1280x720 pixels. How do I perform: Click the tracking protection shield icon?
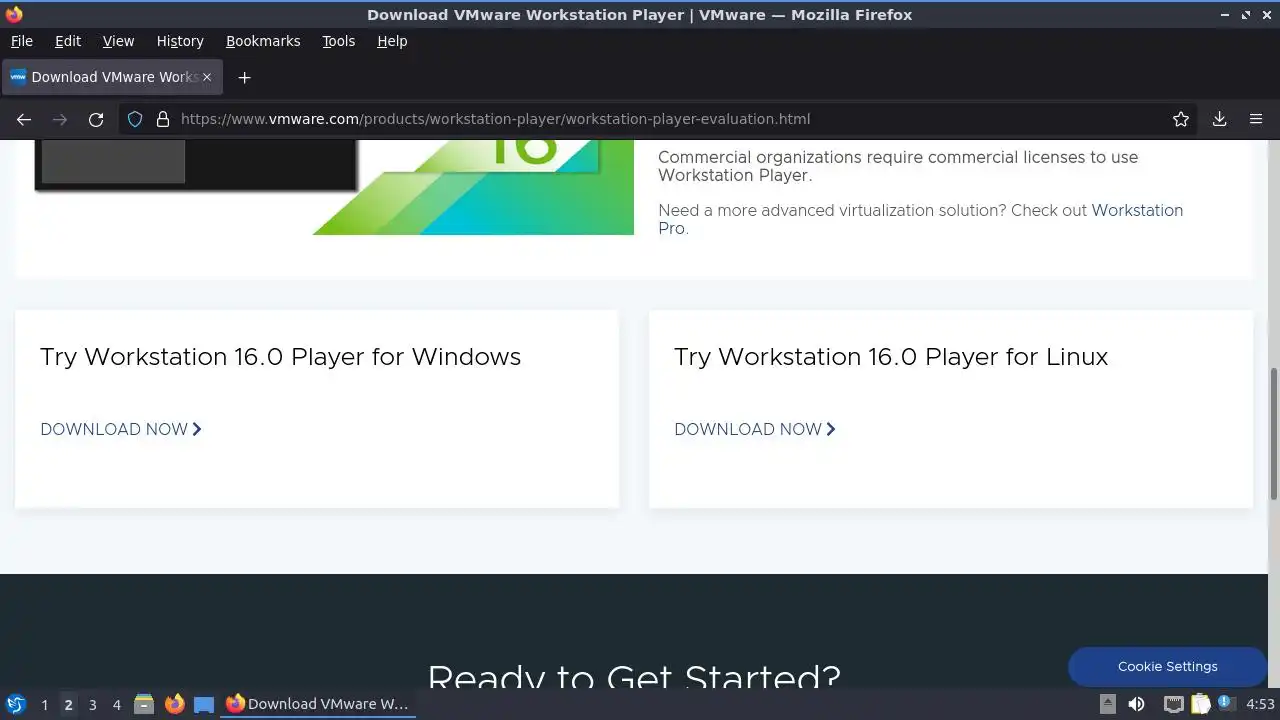point(135,119)
